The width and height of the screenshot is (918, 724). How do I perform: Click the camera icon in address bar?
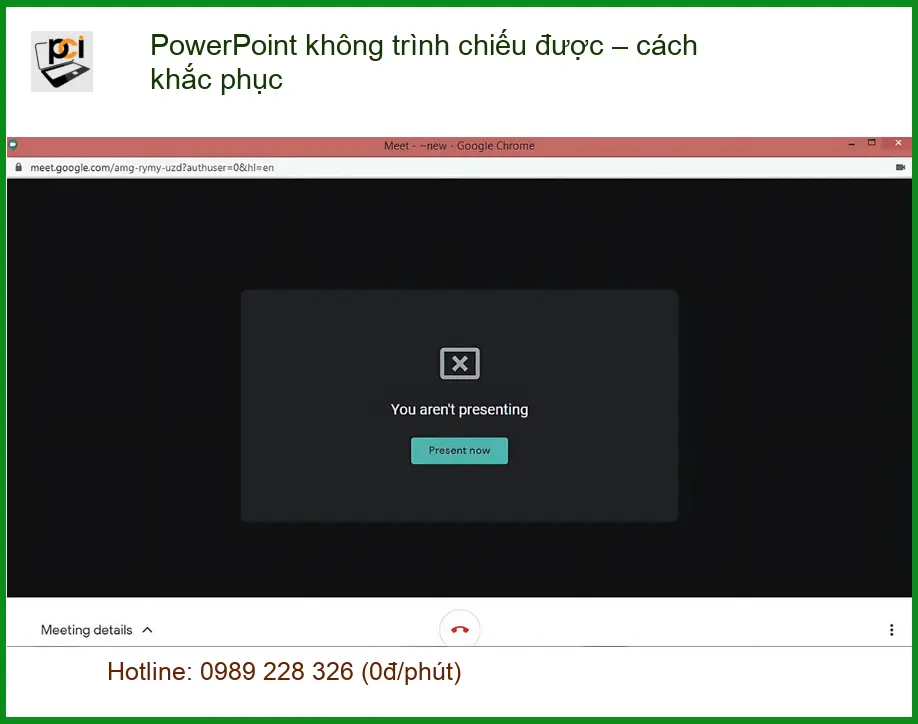[x=900, y=167]
